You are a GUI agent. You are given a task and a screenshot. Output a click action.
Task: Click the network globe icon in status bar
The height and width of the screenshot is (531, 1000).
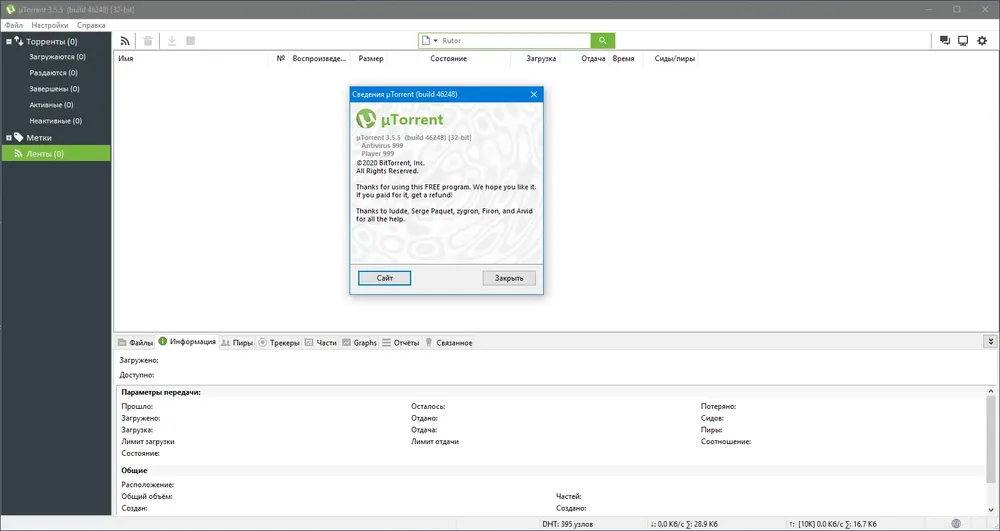click(956, 524)
